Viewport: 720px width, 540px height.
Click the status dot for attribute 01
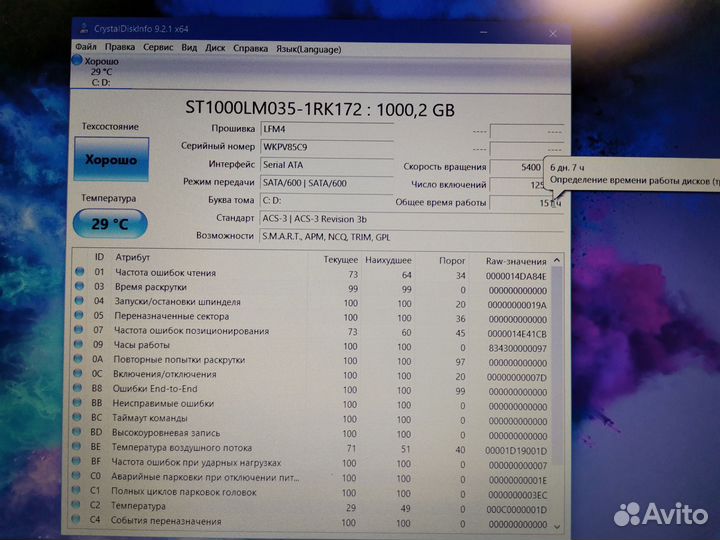tap(80, 271)
